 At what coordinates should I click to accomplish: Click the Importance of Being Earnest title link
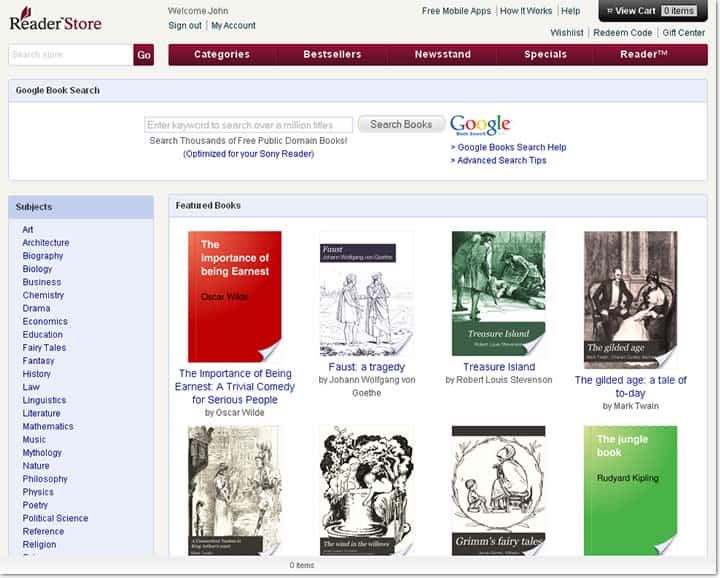[235, 387]
